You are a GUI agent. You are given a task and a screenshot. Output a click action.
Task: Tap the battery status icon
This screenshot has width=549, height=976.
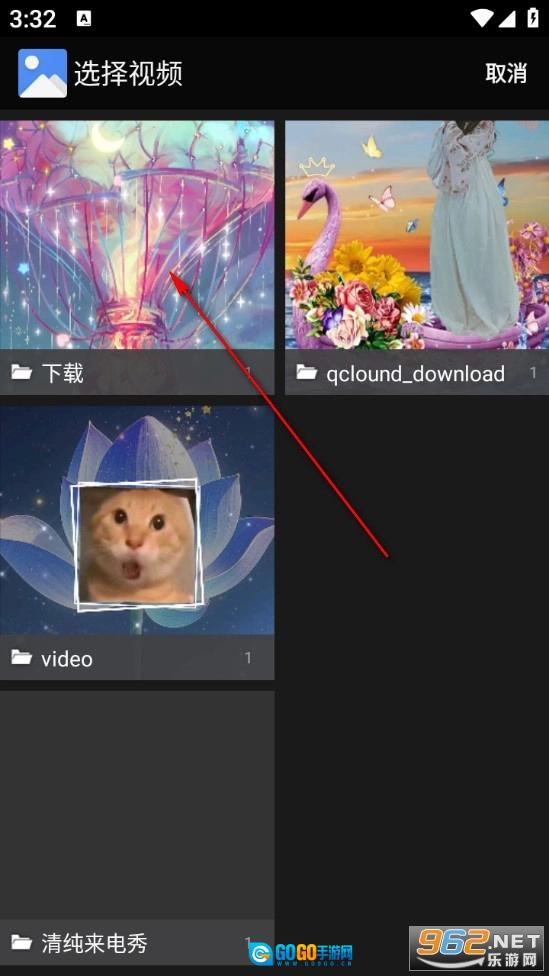tap(533, 17)
